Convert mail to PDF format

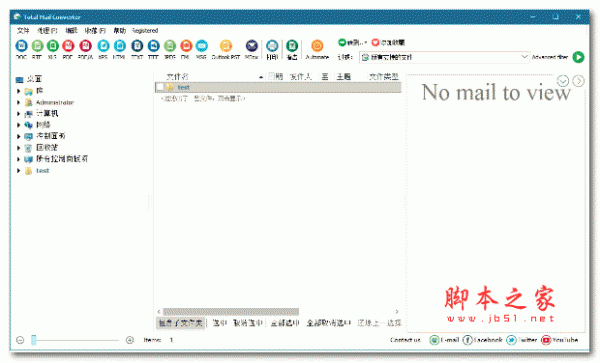68,49
